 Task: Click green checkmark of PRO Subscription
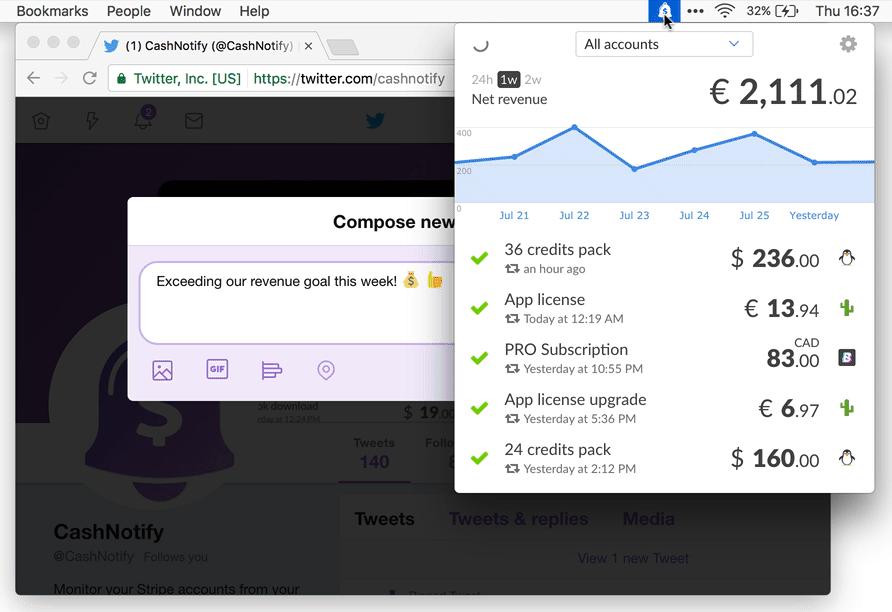coord(480,358)
